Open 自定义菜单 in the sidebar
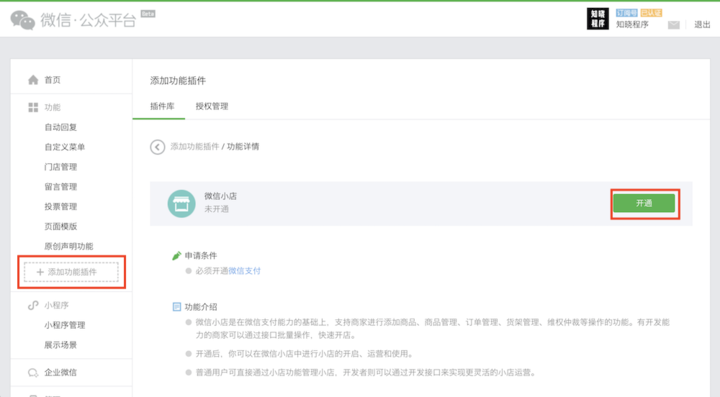The image size is (720, 397). coord(65,147)
